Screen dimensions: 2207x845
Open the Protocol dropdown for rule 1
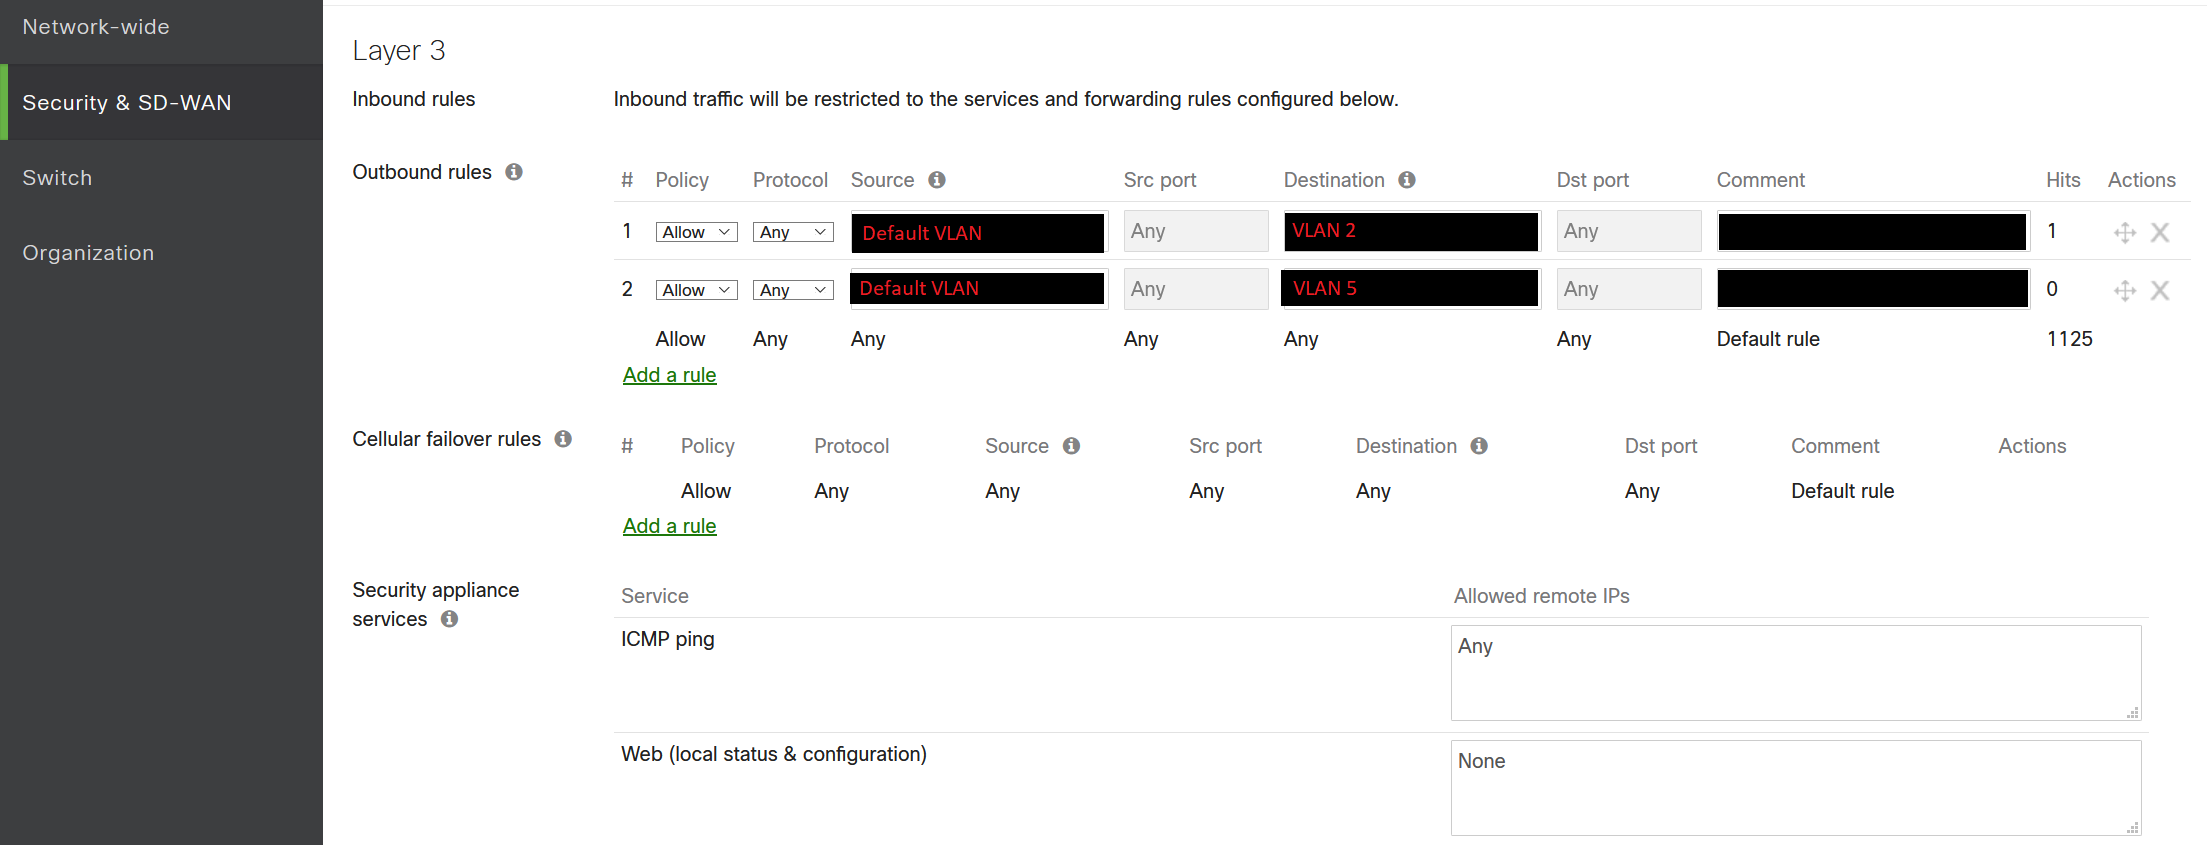pos(792,231)
